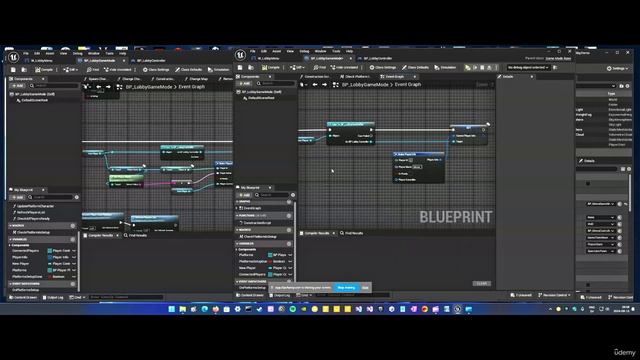Open Class Settings in right window
Screen dimensions: 640x360
(x=383, y=67)
